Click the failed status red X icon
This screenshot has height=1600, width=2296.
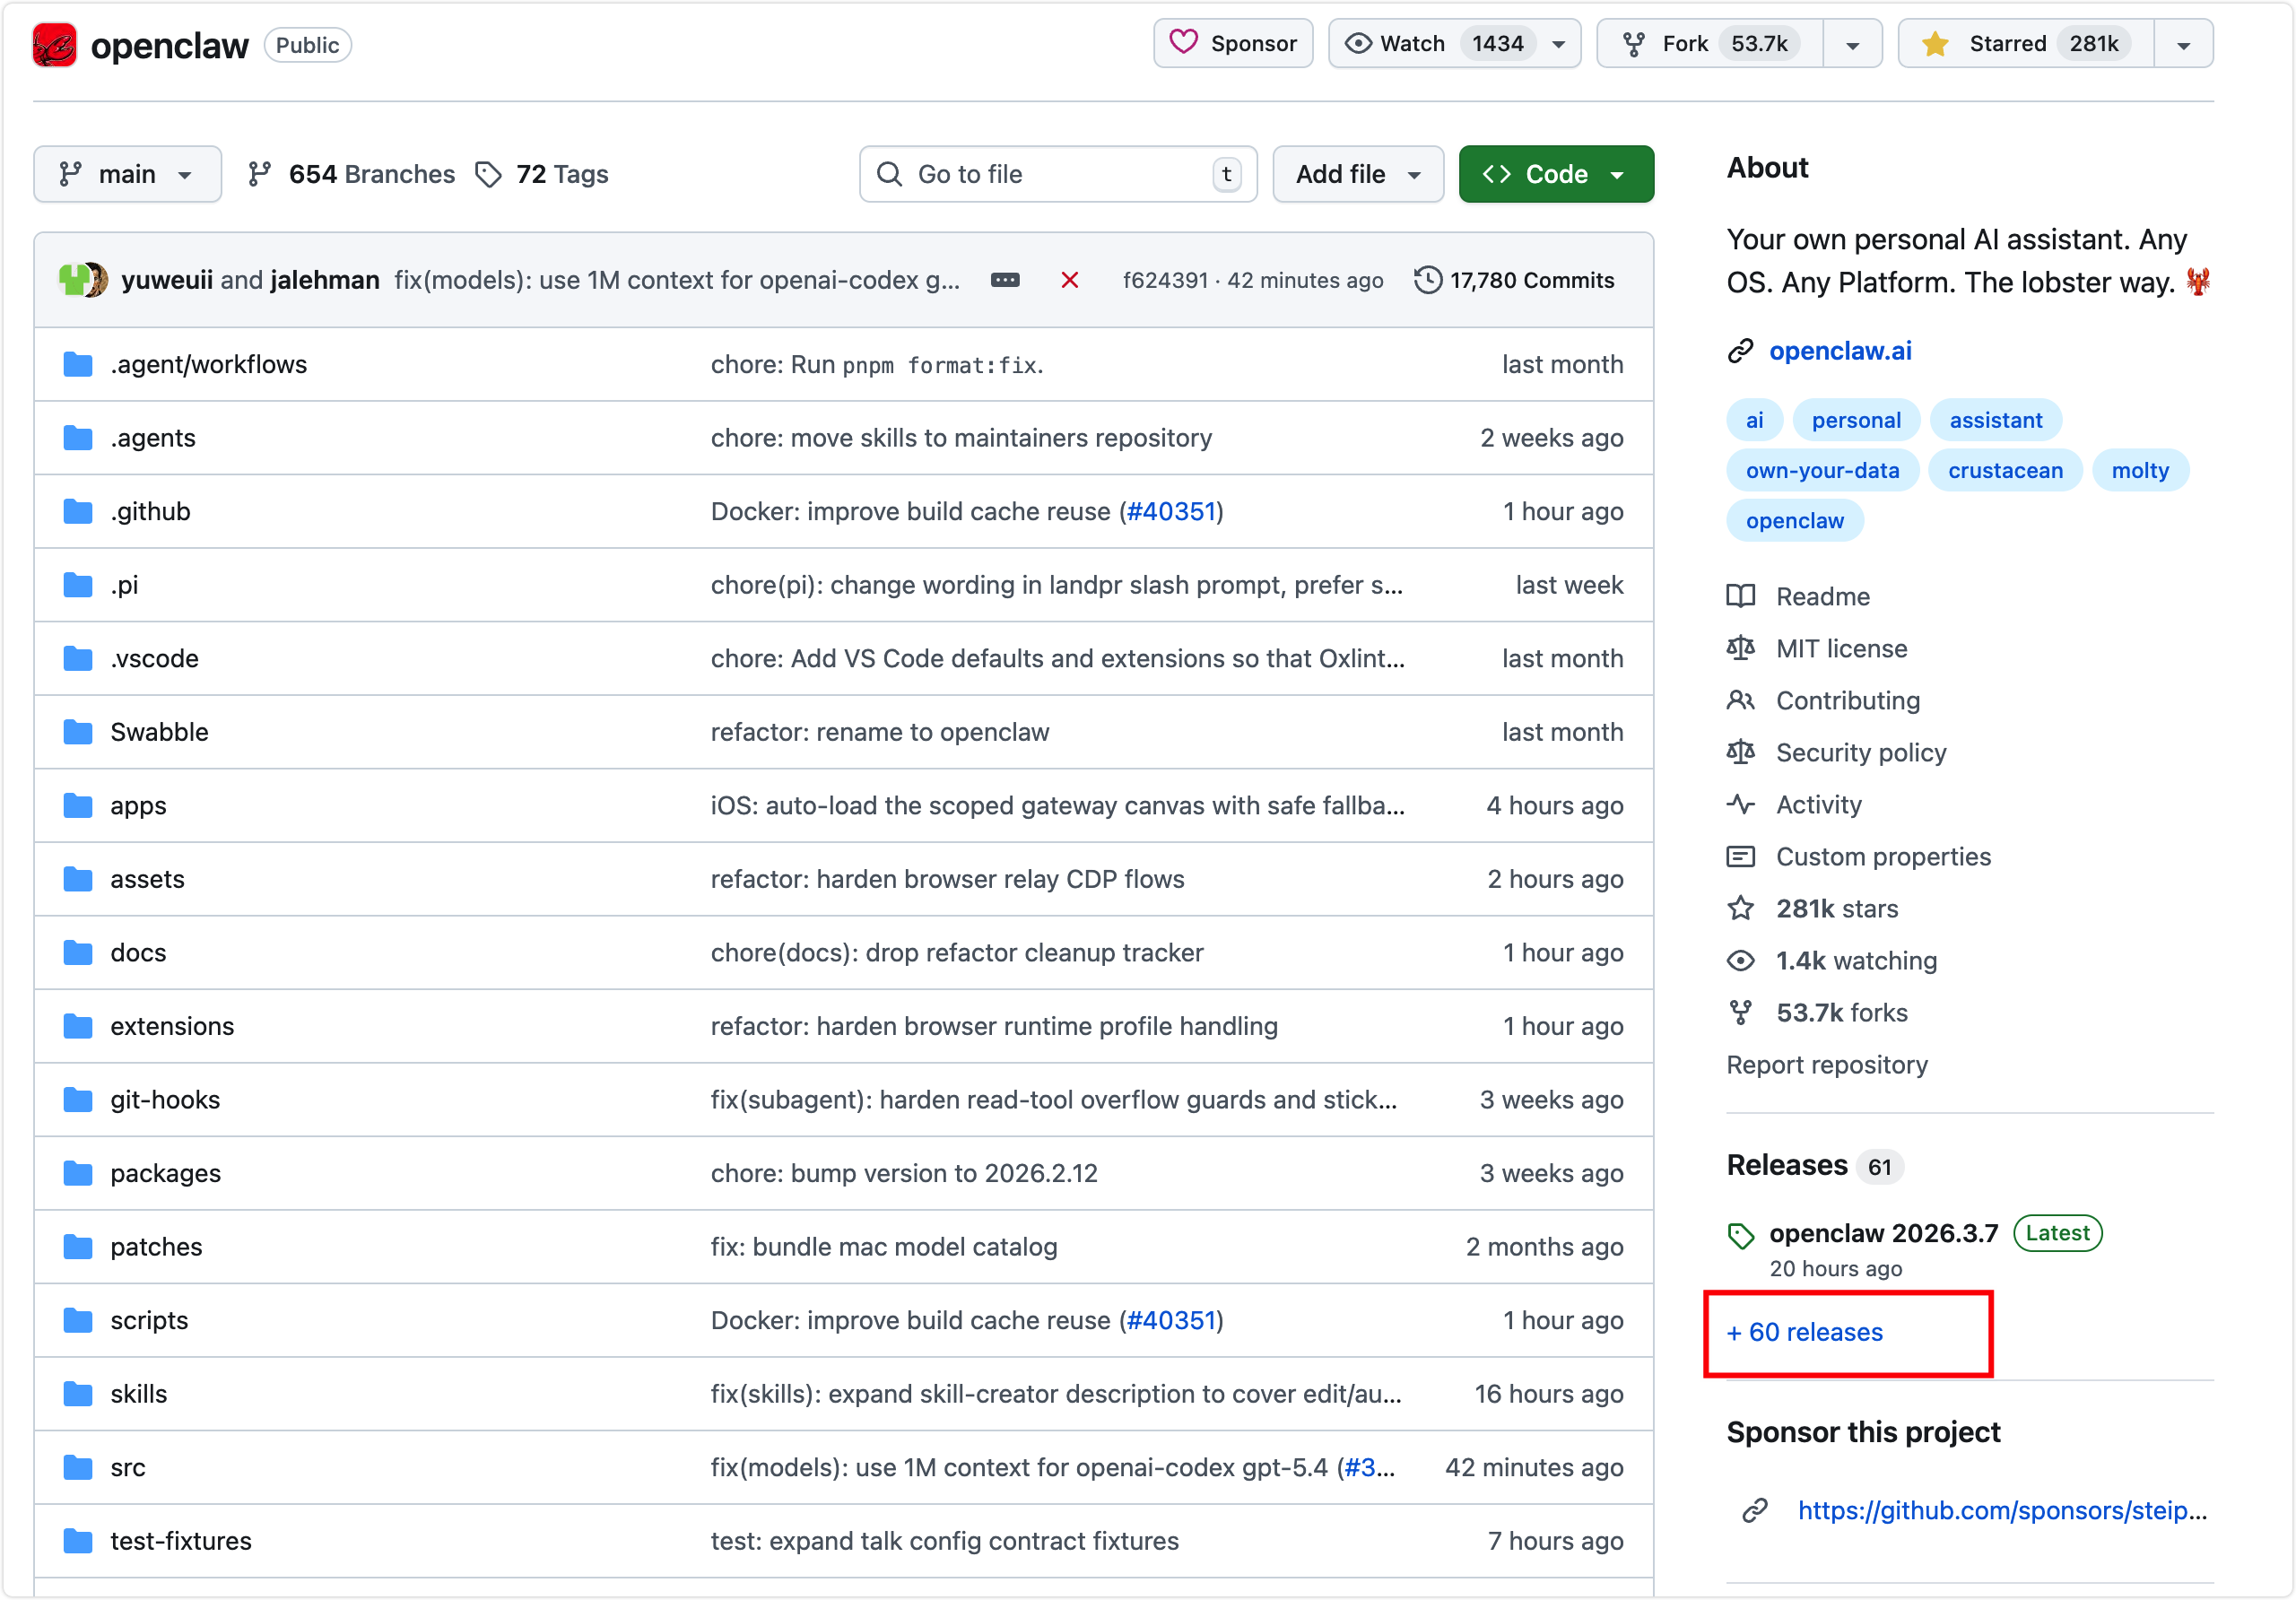click(1069, 280)
